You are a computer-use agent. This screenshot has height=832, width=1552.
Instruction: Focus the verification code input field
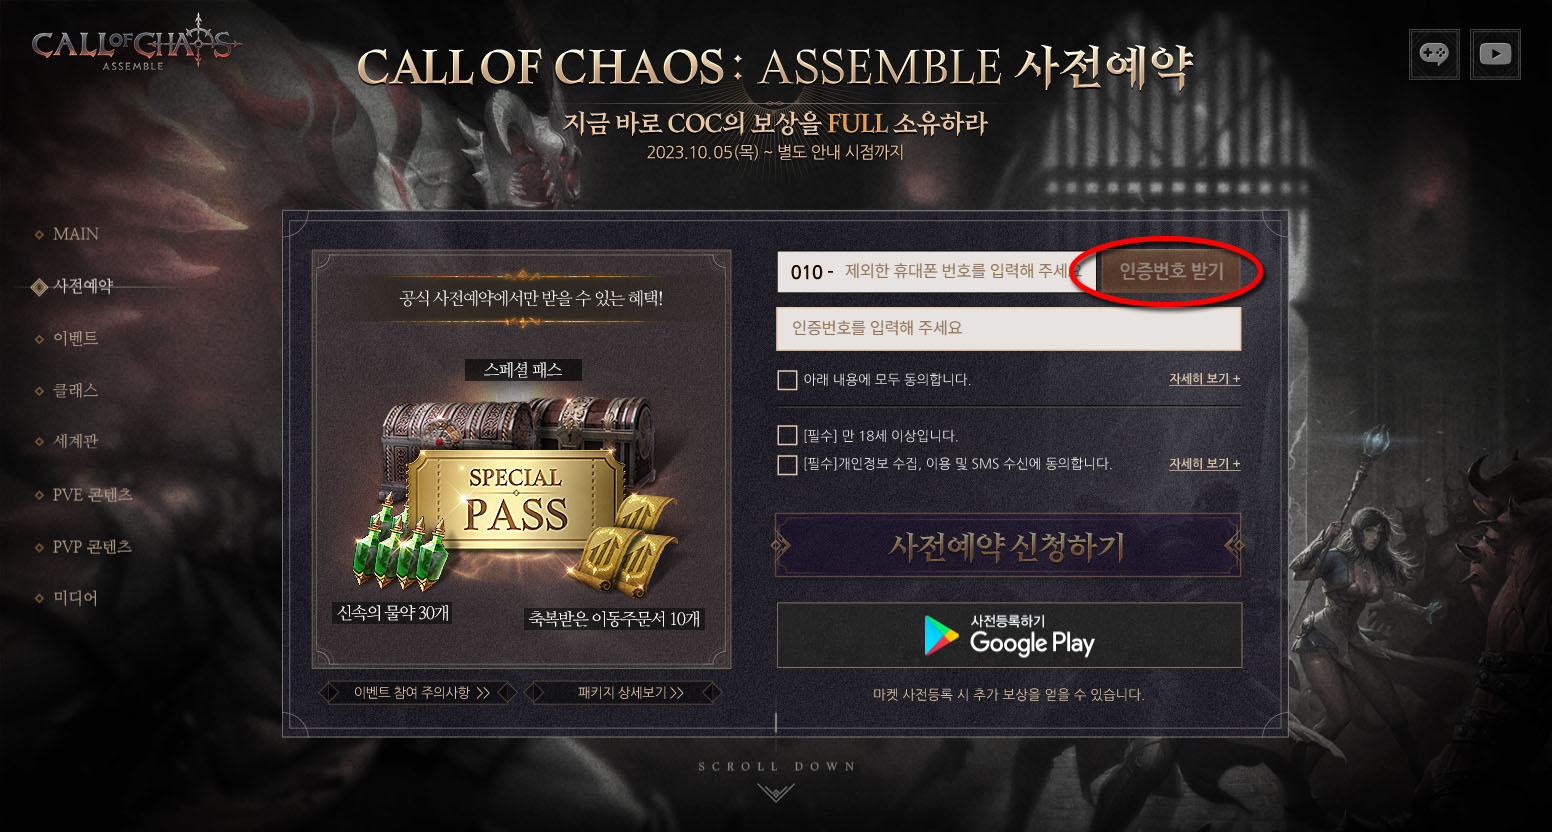tap(1009, 328)
